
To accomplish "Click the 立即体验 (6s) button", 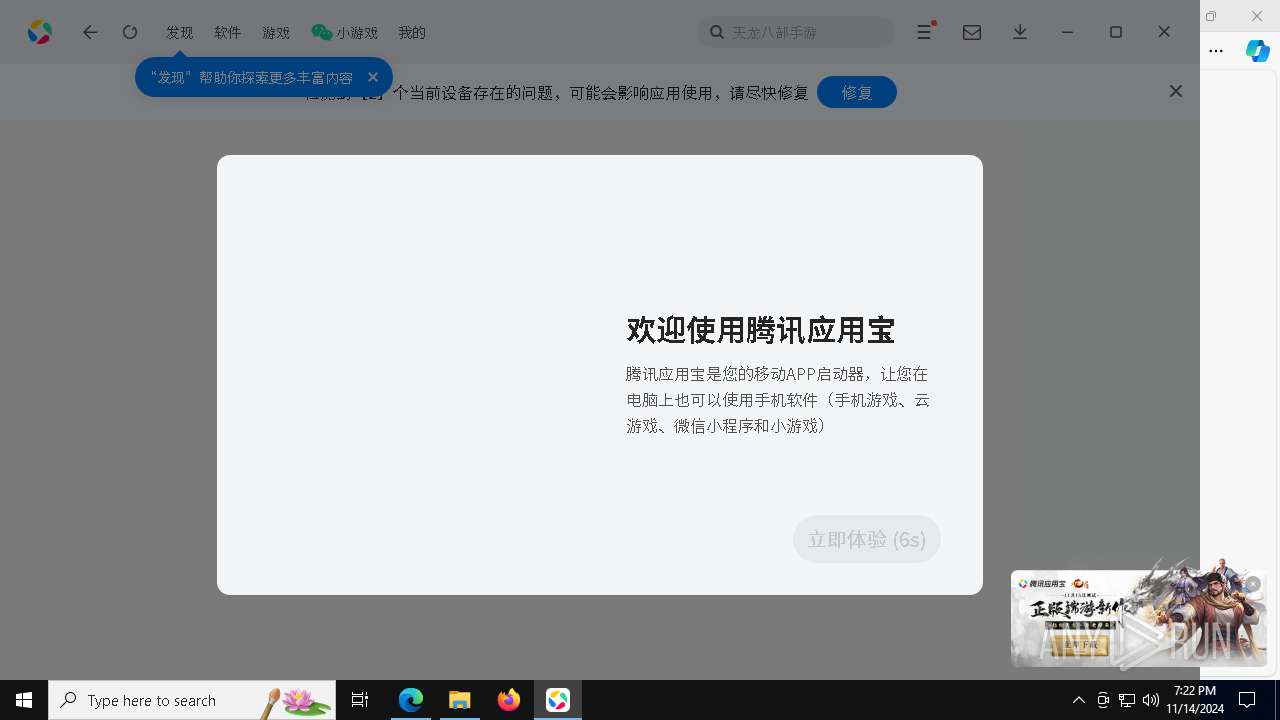I will [867, 539].
